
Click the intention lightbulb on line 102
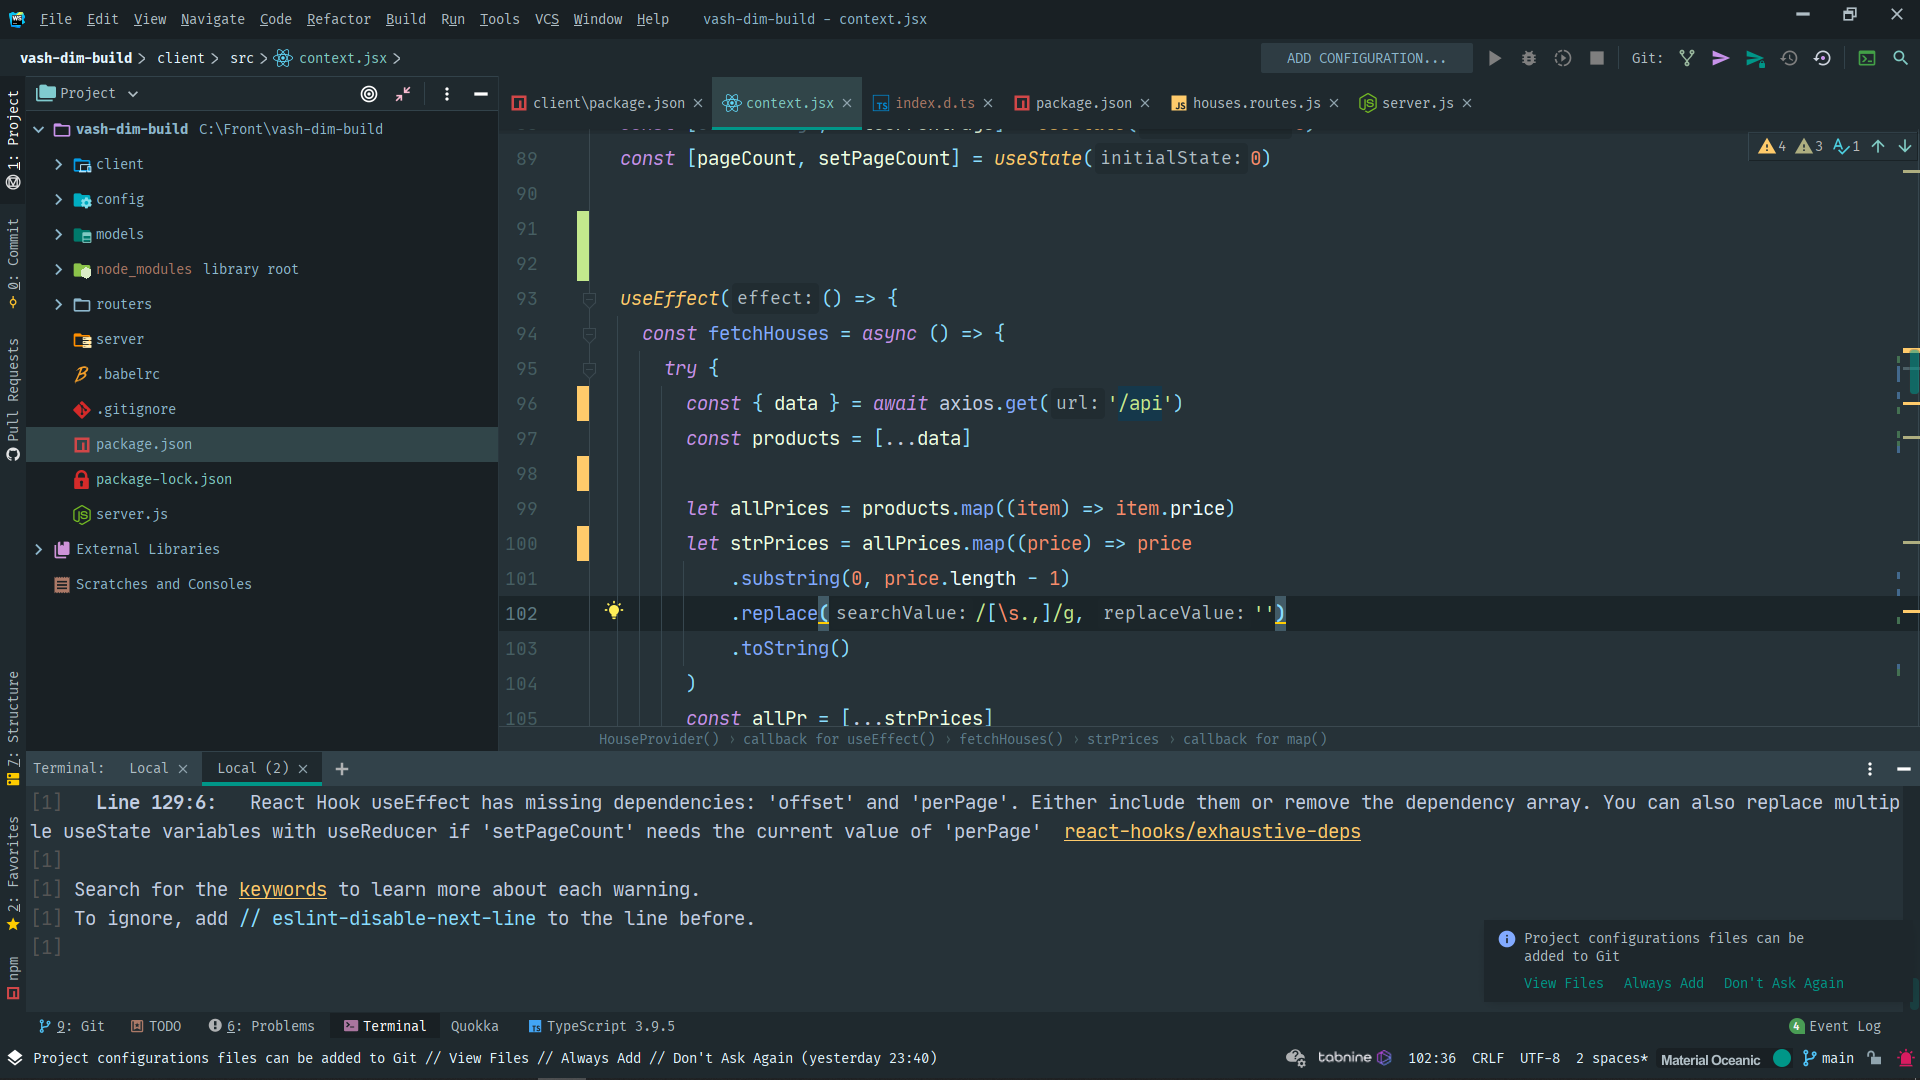click(x=614, y=610)
